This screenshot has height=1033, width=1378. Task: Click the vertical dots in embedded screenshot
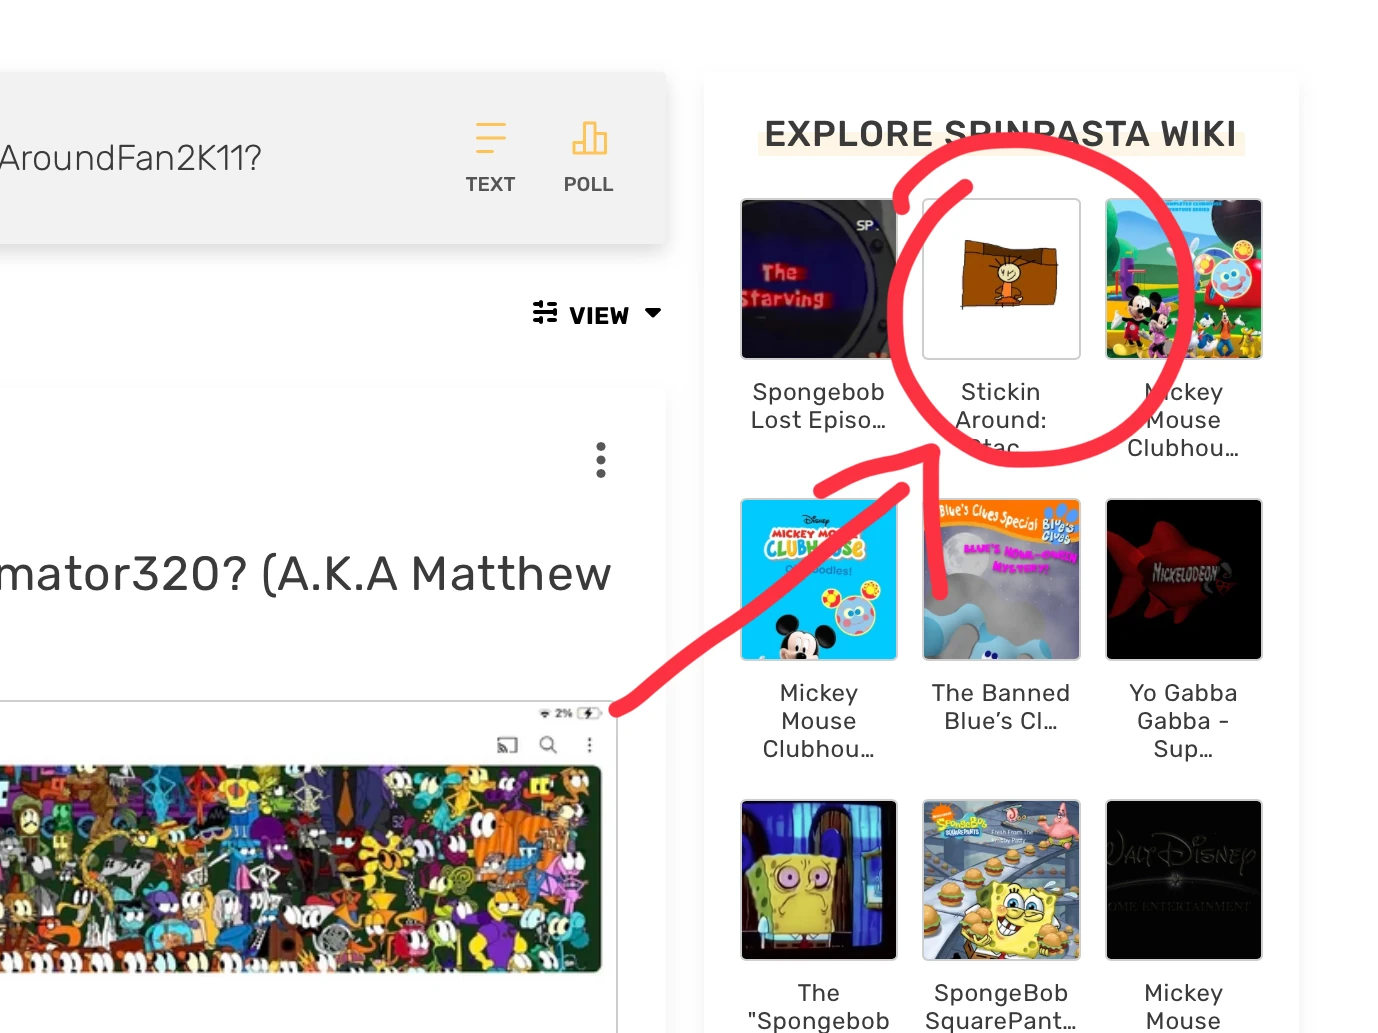pos(589,744)
